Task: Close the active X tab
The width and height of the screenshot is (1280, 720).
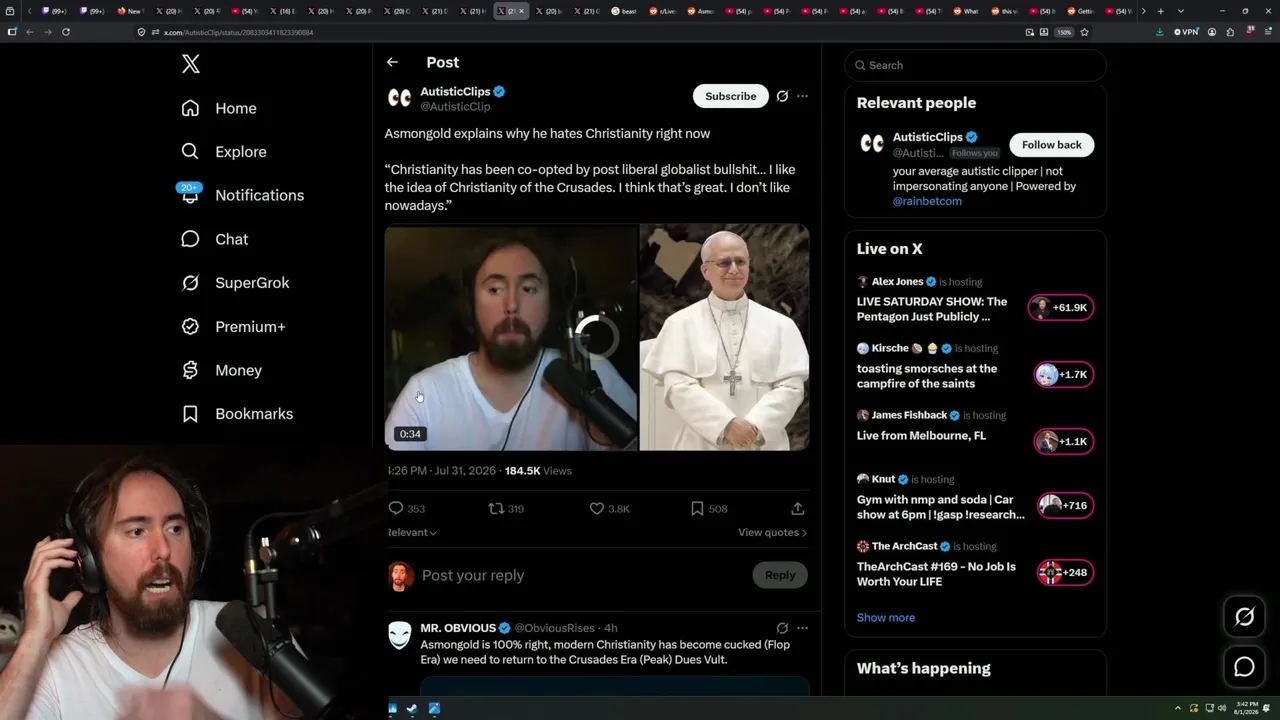Action: [521, 11]
